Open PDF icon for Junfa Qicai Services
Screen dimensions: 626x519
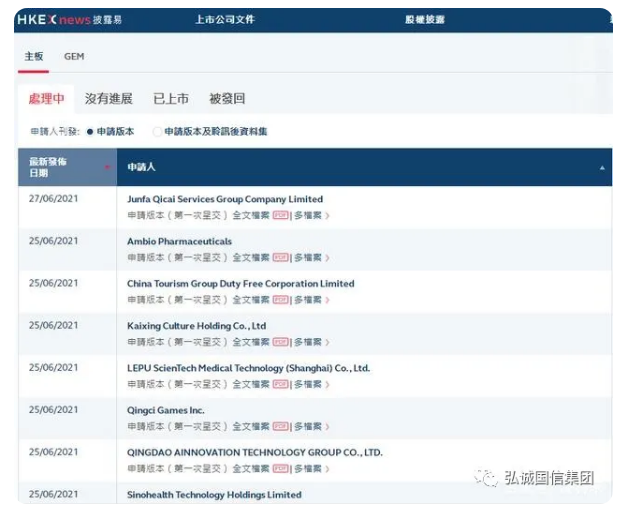click(281, 216)
